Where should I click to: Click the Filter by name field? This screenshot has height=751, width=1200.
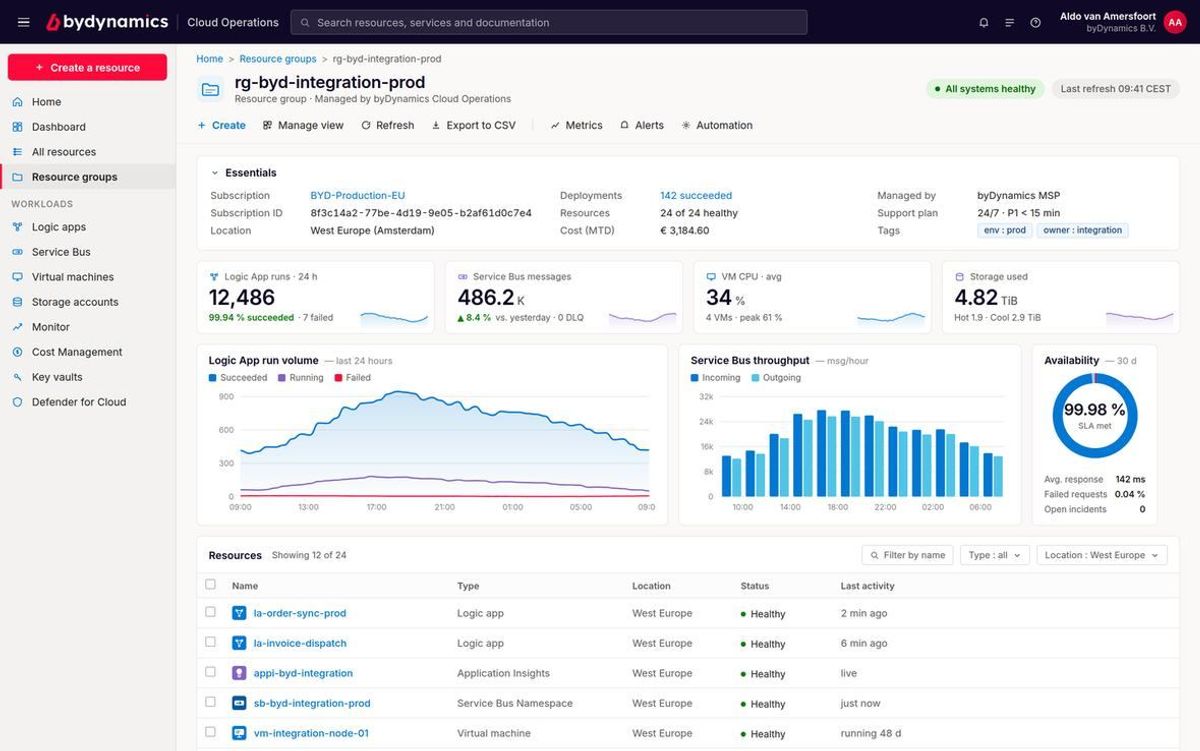[x=907, y=555]
